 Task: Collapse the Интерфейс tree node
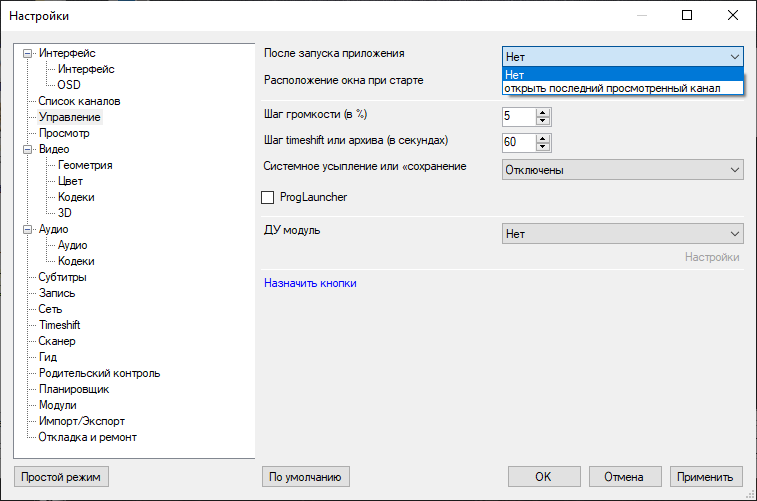pyautogui.click(x=28, y=54)
